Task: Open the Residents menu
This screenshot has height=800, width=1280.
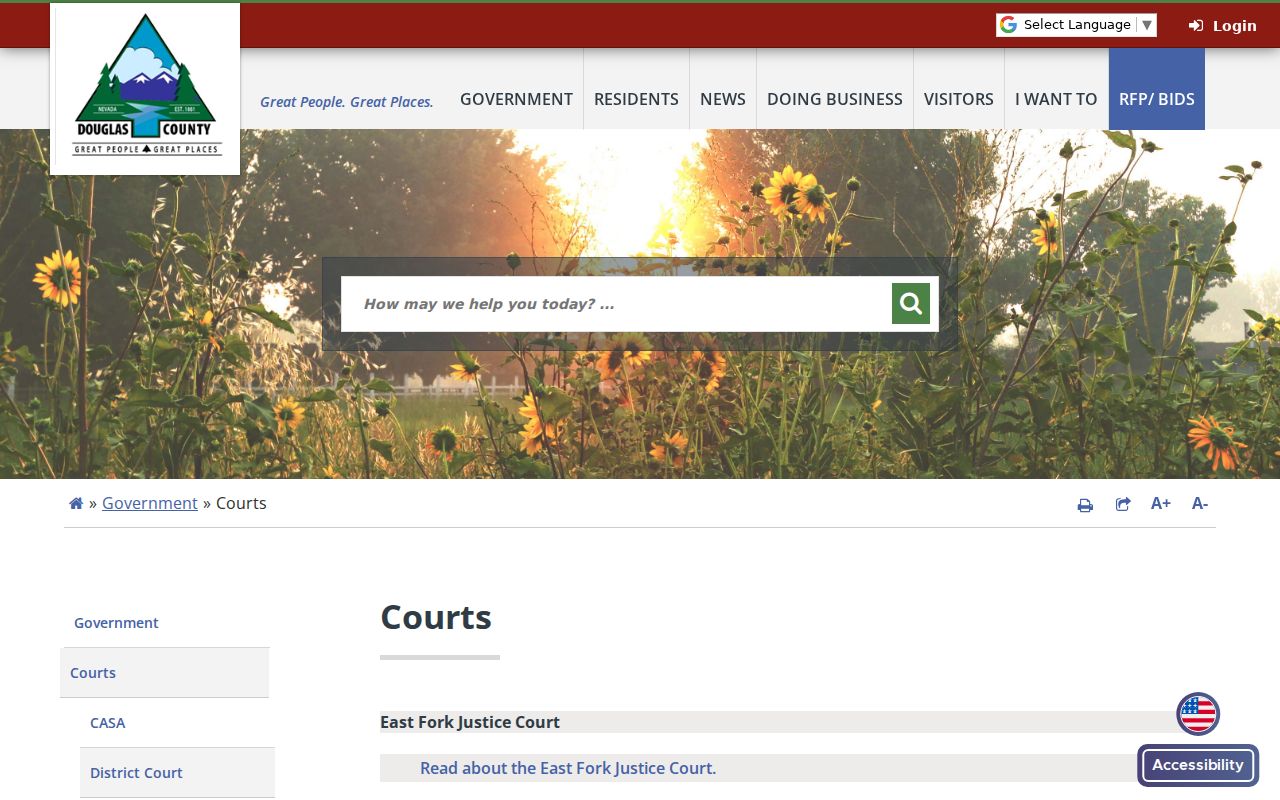Action: tap(636, 99)
